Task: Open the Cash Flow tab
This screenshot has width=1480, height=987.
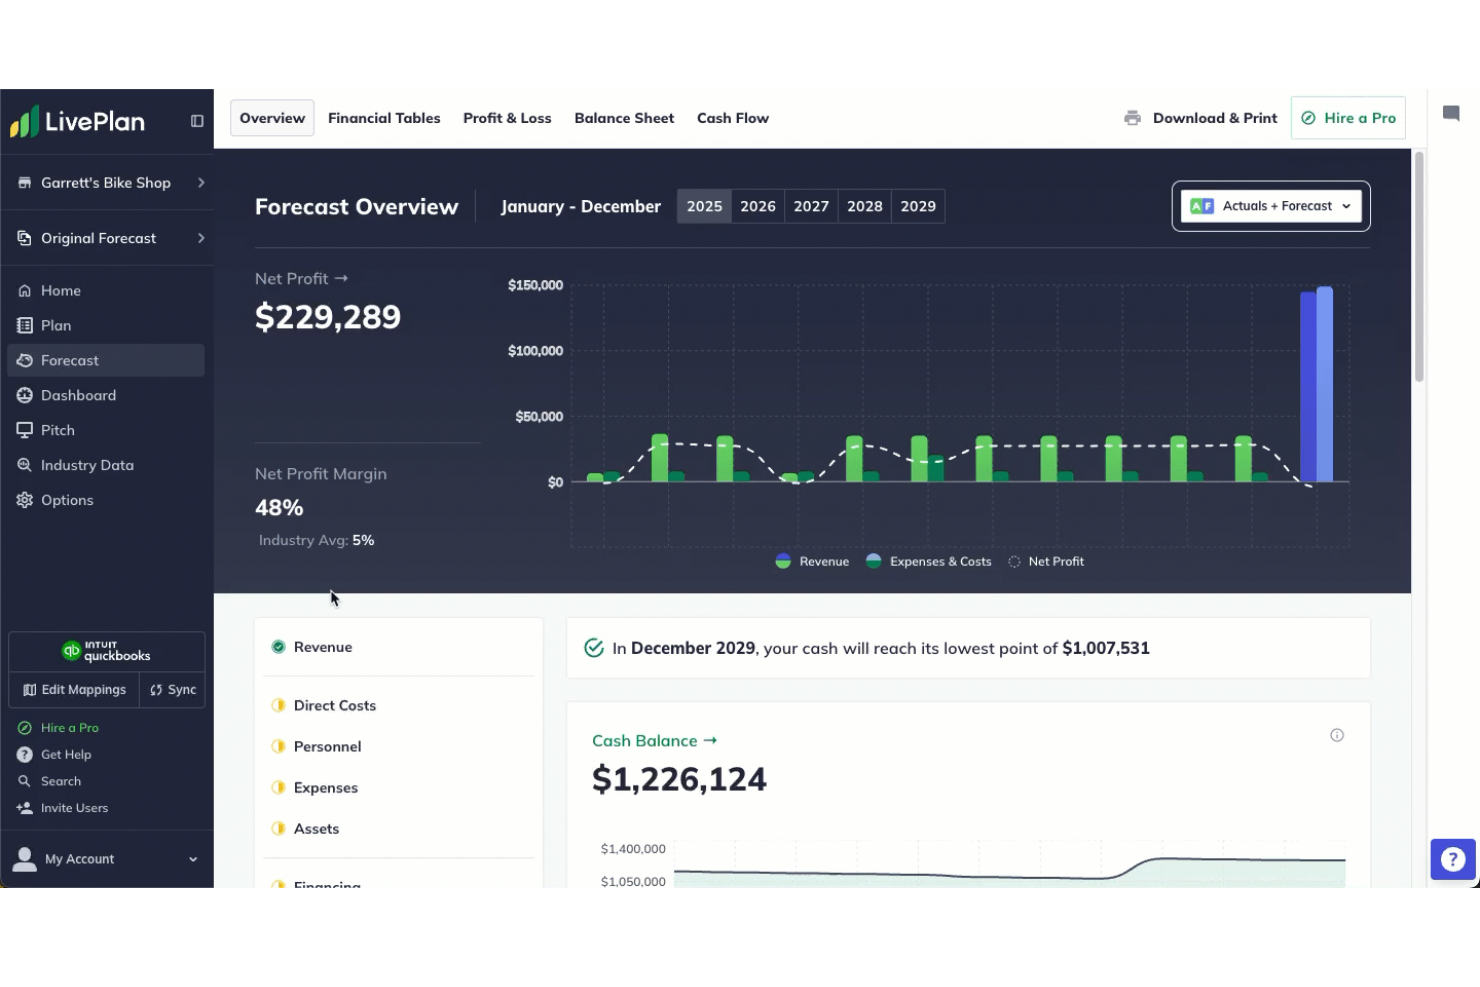Action: (732, 117)
